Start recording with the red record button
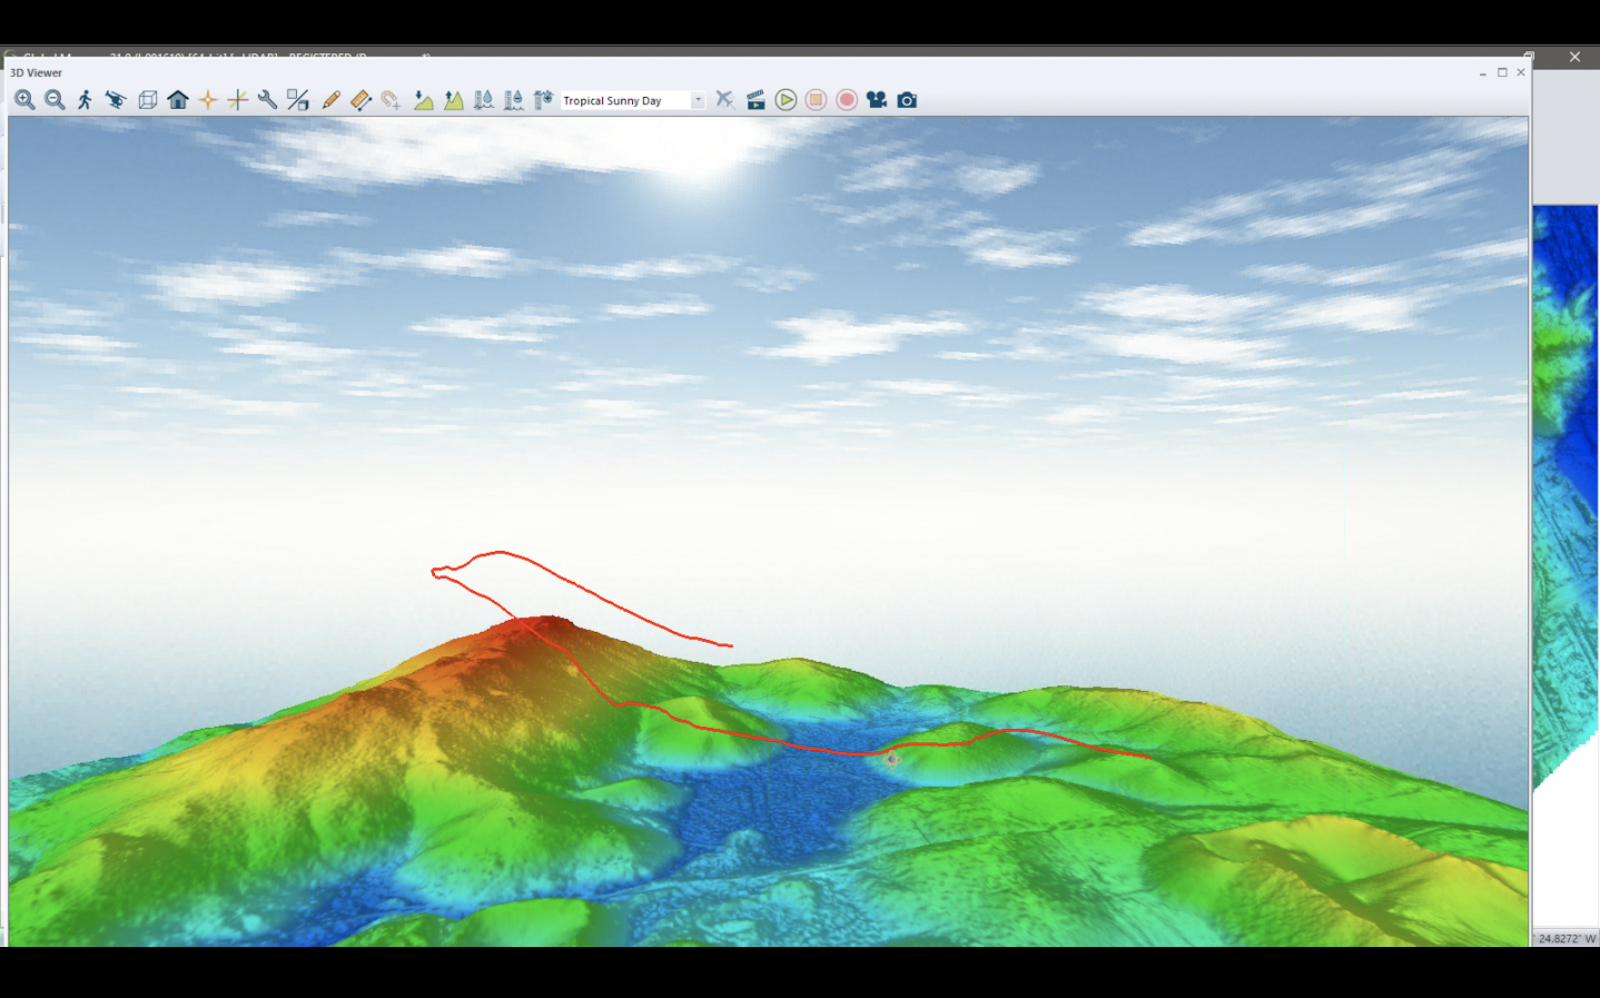The image size is (1600, 998). click(x=847, y=100)
